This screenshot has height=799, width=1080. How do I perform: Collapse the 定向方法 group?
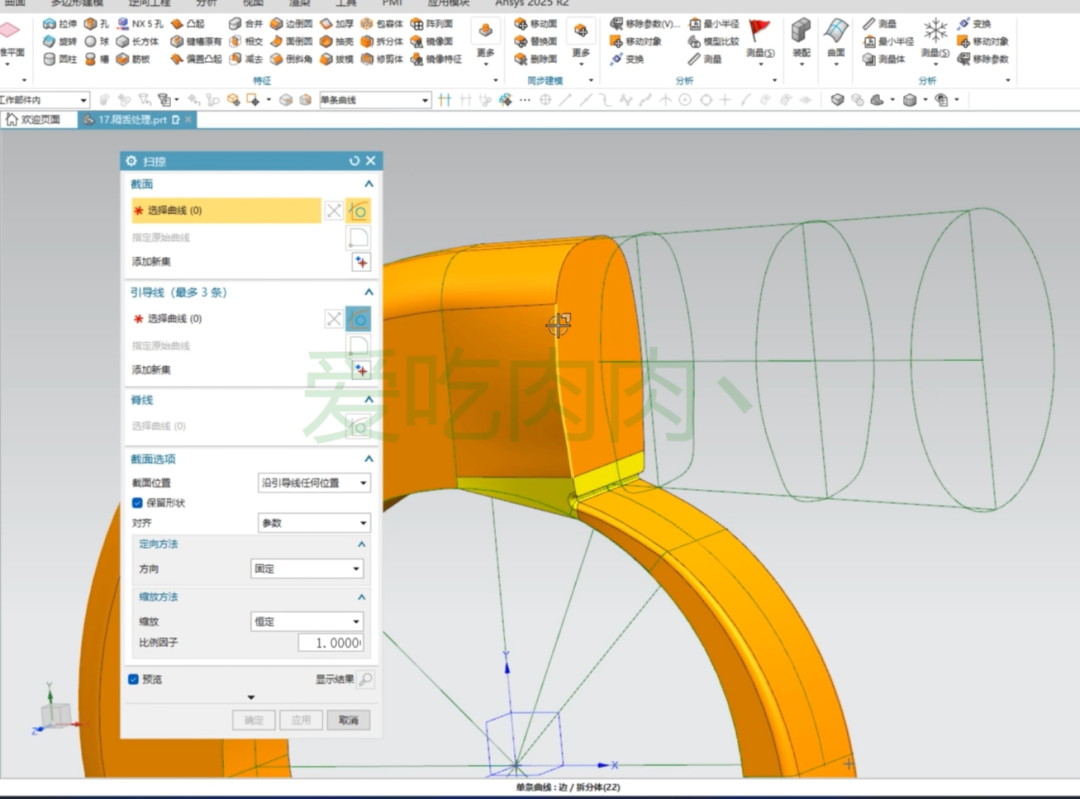[362, 544]
